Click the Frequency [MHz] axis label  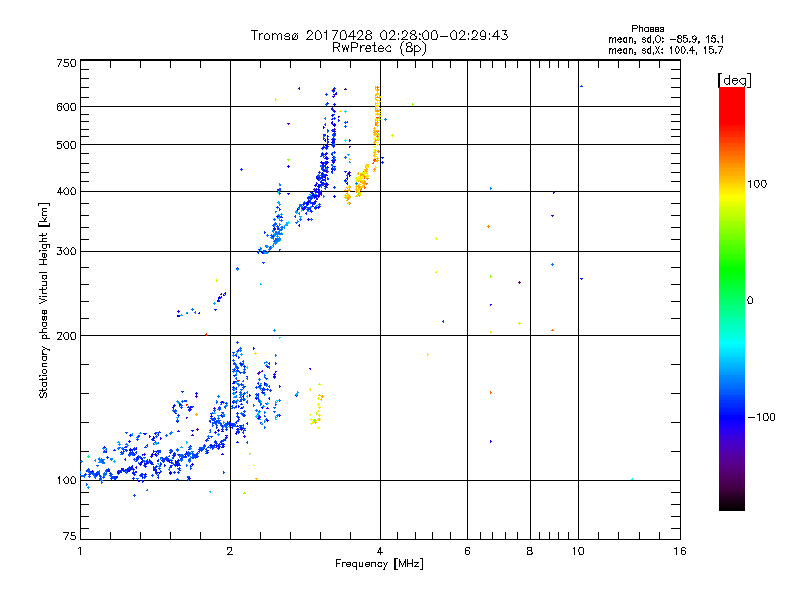click(379, 566)
